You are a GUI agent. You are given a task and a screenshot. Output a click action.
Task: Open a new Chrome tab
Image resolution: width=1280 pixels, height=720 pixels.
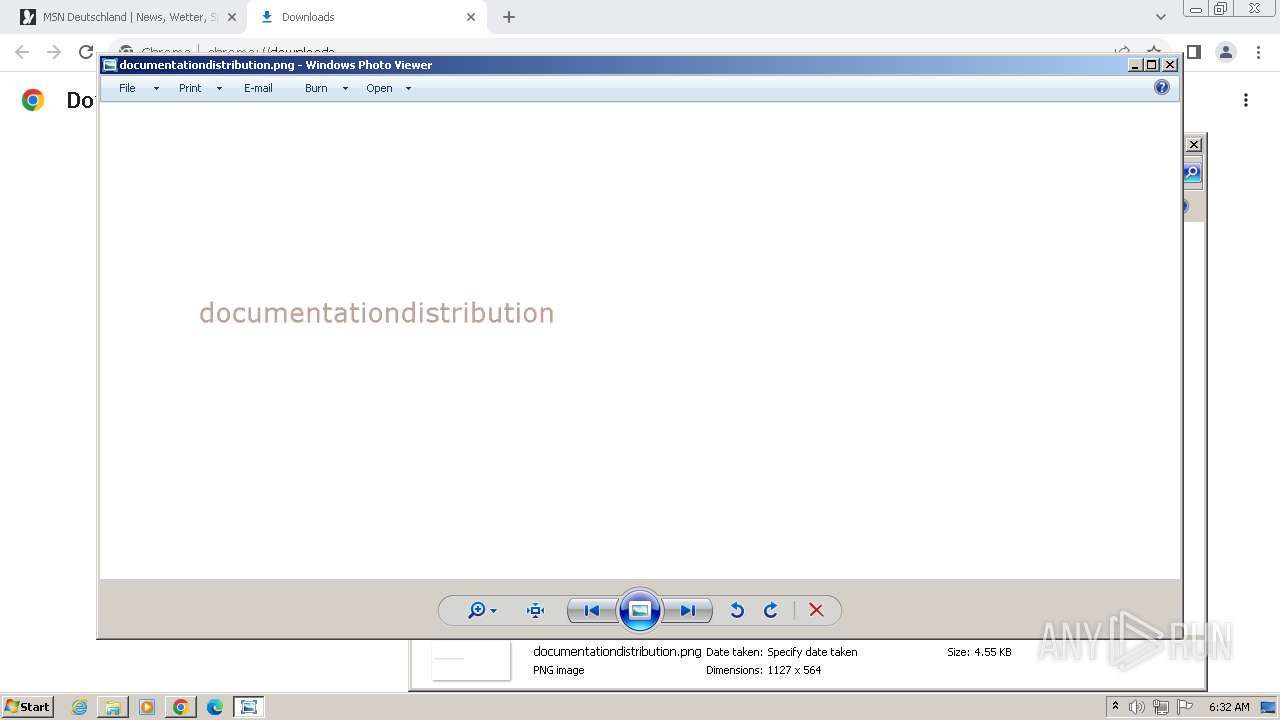coord(509,17)
